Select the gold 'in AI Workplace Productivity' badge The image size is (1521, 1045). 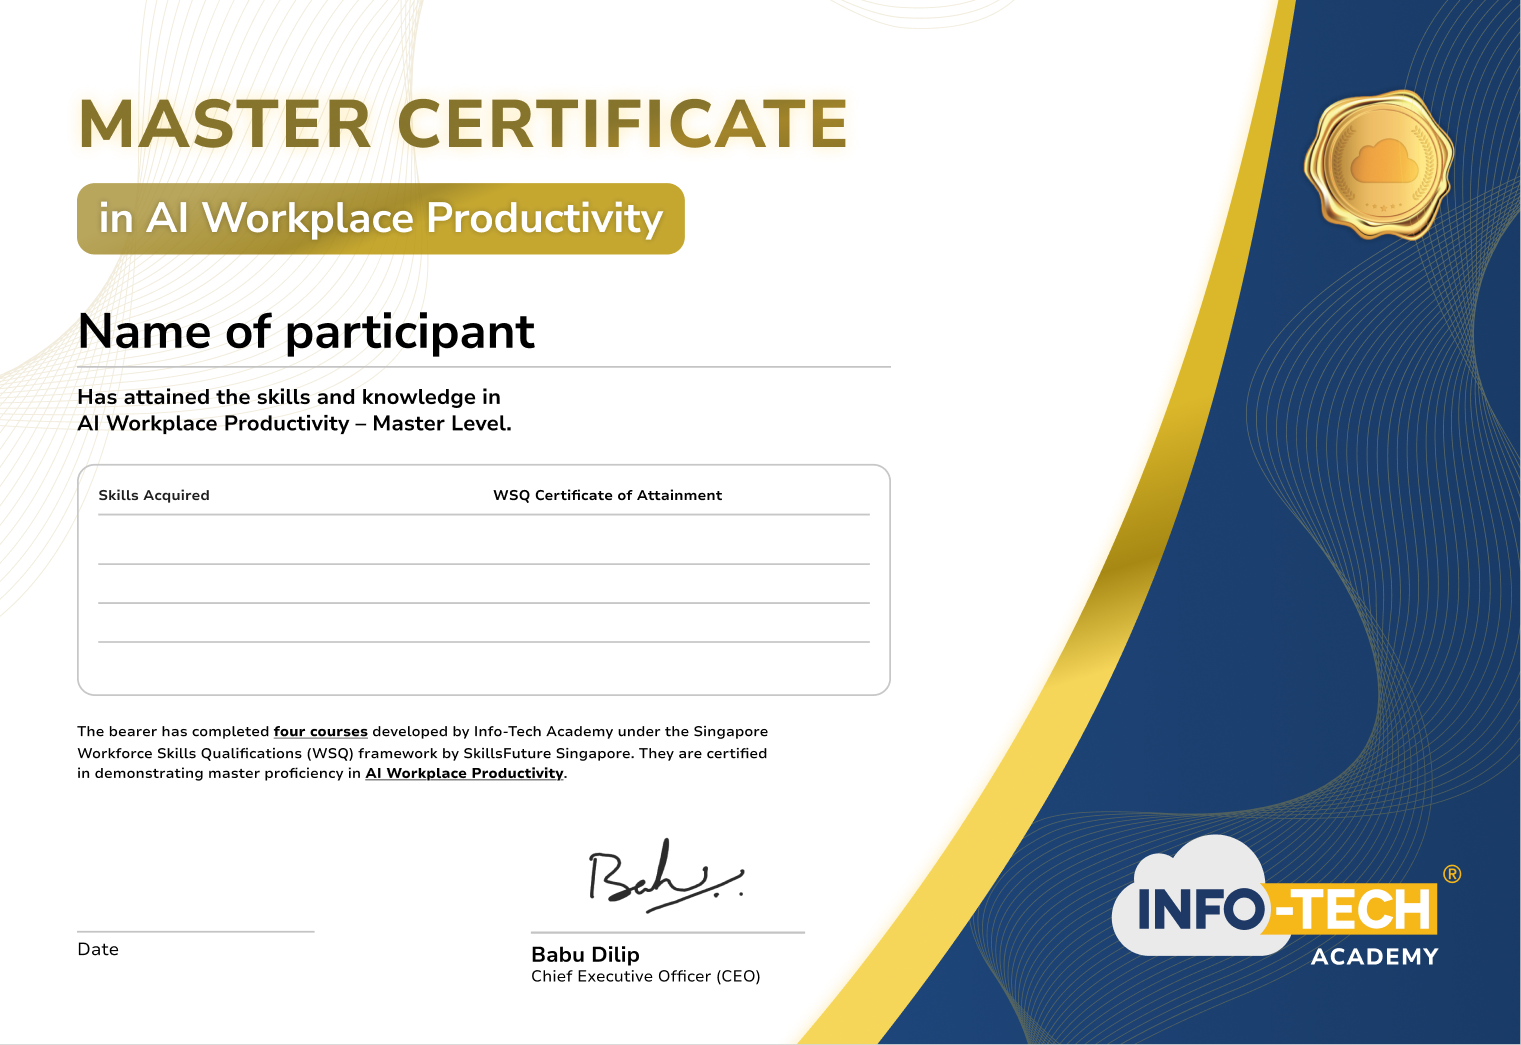tap(380, 217)
